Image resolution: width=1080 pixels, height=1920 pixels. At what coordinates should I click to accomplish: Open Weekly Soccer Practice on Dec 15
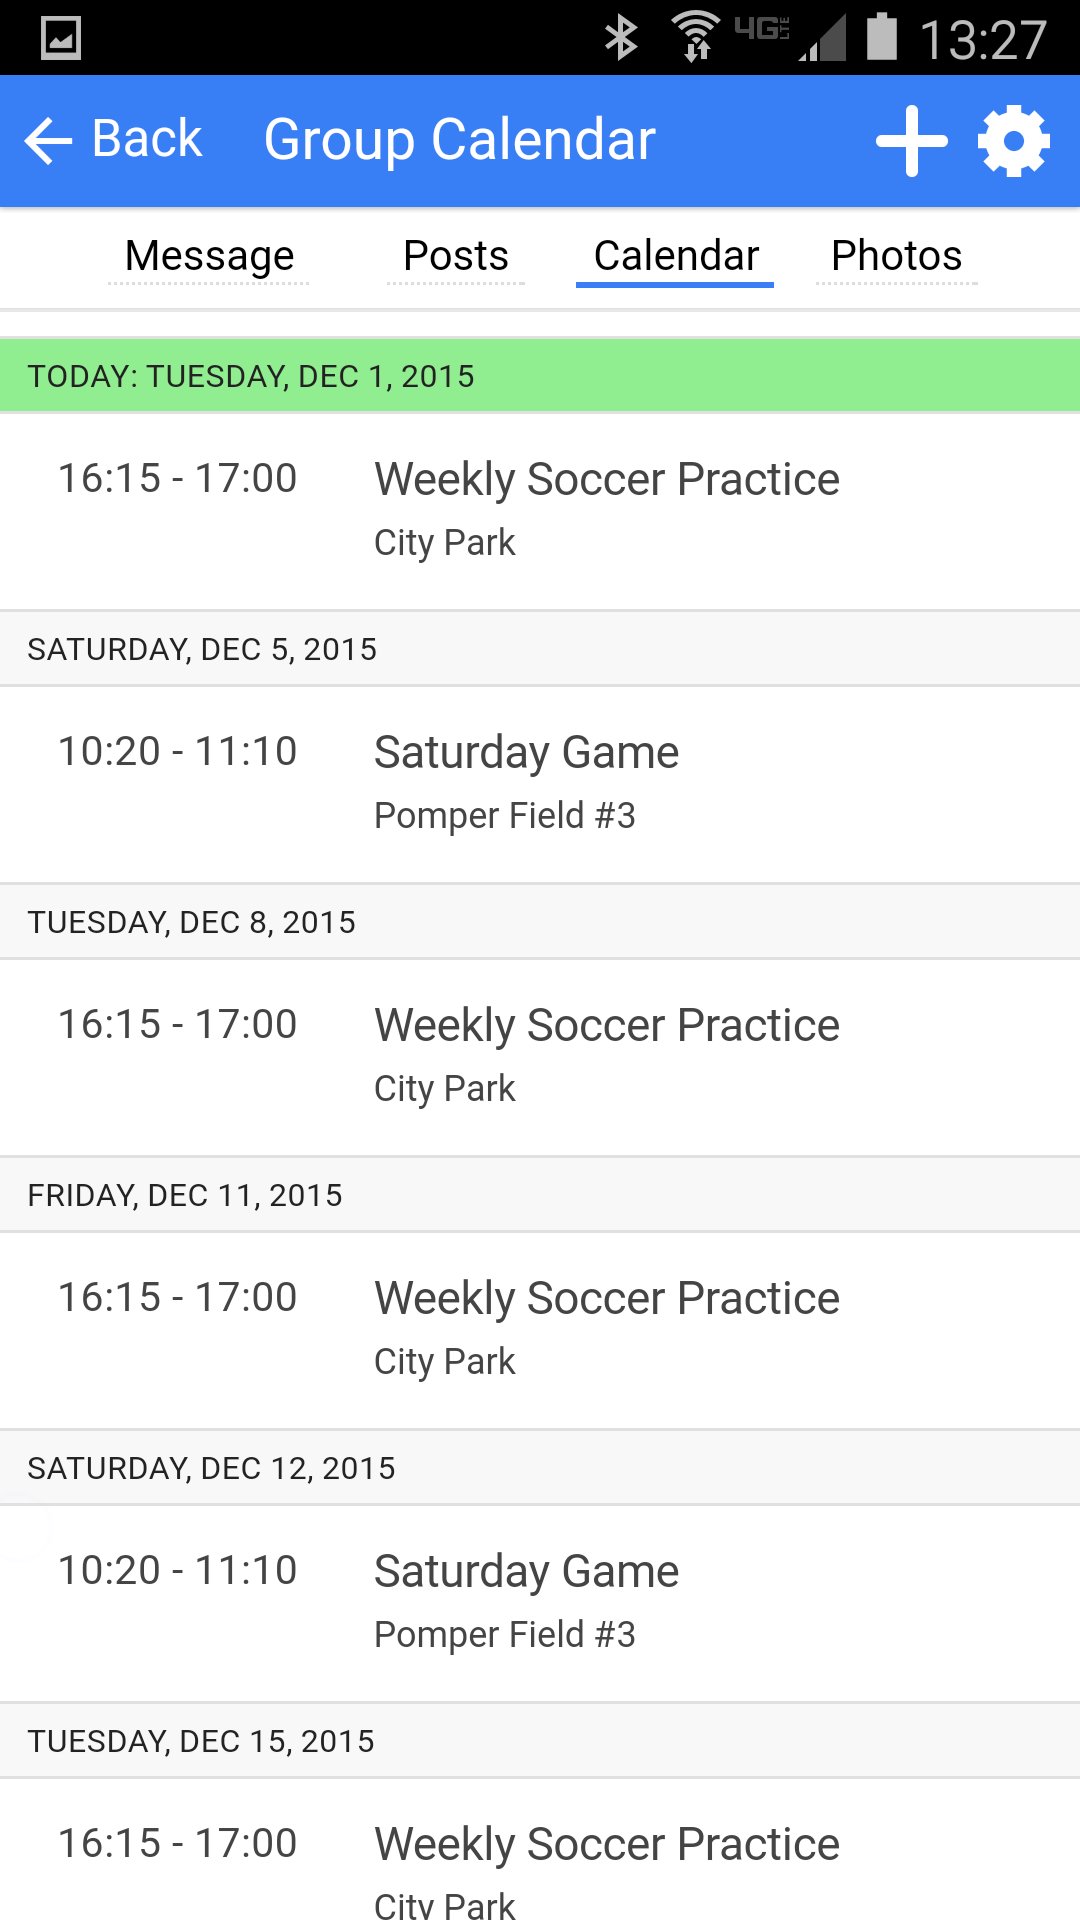(x=540, y=1849)
